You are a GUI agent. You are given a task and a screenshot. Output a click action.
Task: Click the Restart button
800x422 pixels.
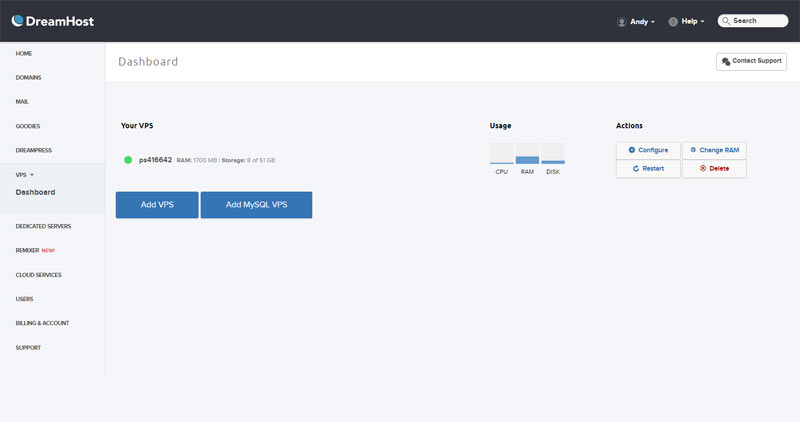(x=648, y=168)
